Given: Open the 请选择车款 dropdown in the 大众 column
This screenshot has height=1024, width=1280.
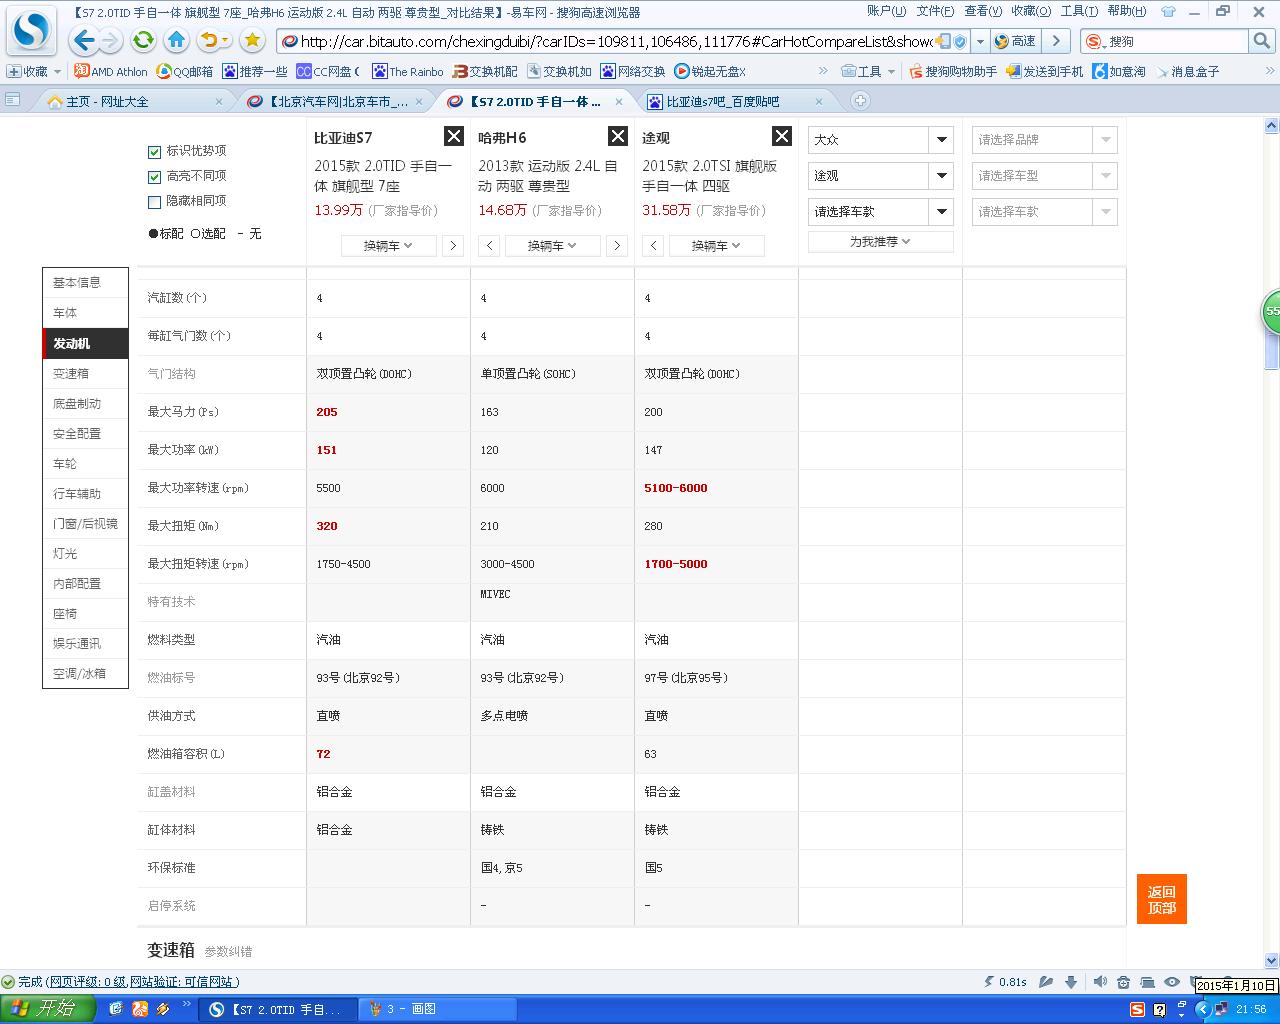Looking at the screenshot, I should click(881, 212).
